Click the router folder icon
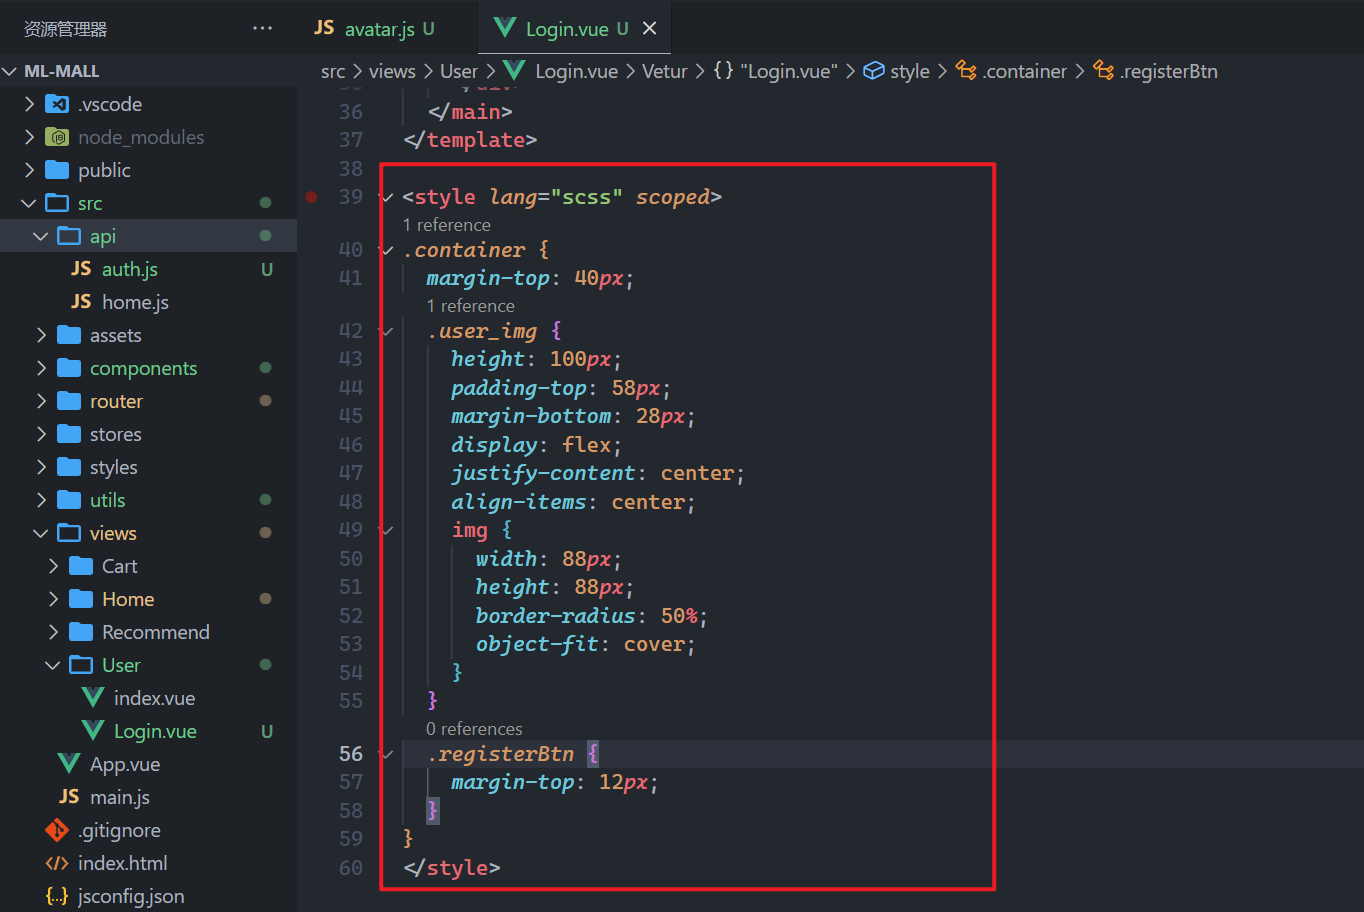The height and width of the screenshot is (912, 1364). point(70,401)
